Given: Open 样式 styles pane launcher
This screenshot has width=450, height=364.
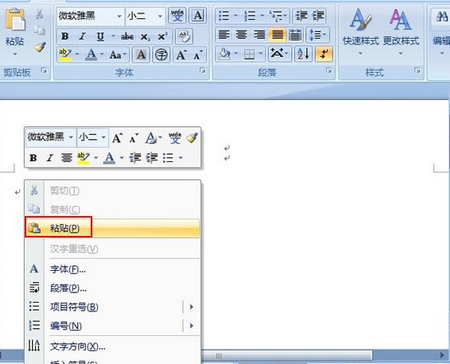Looking at the screenshot, I should click(x=417, y=70).
